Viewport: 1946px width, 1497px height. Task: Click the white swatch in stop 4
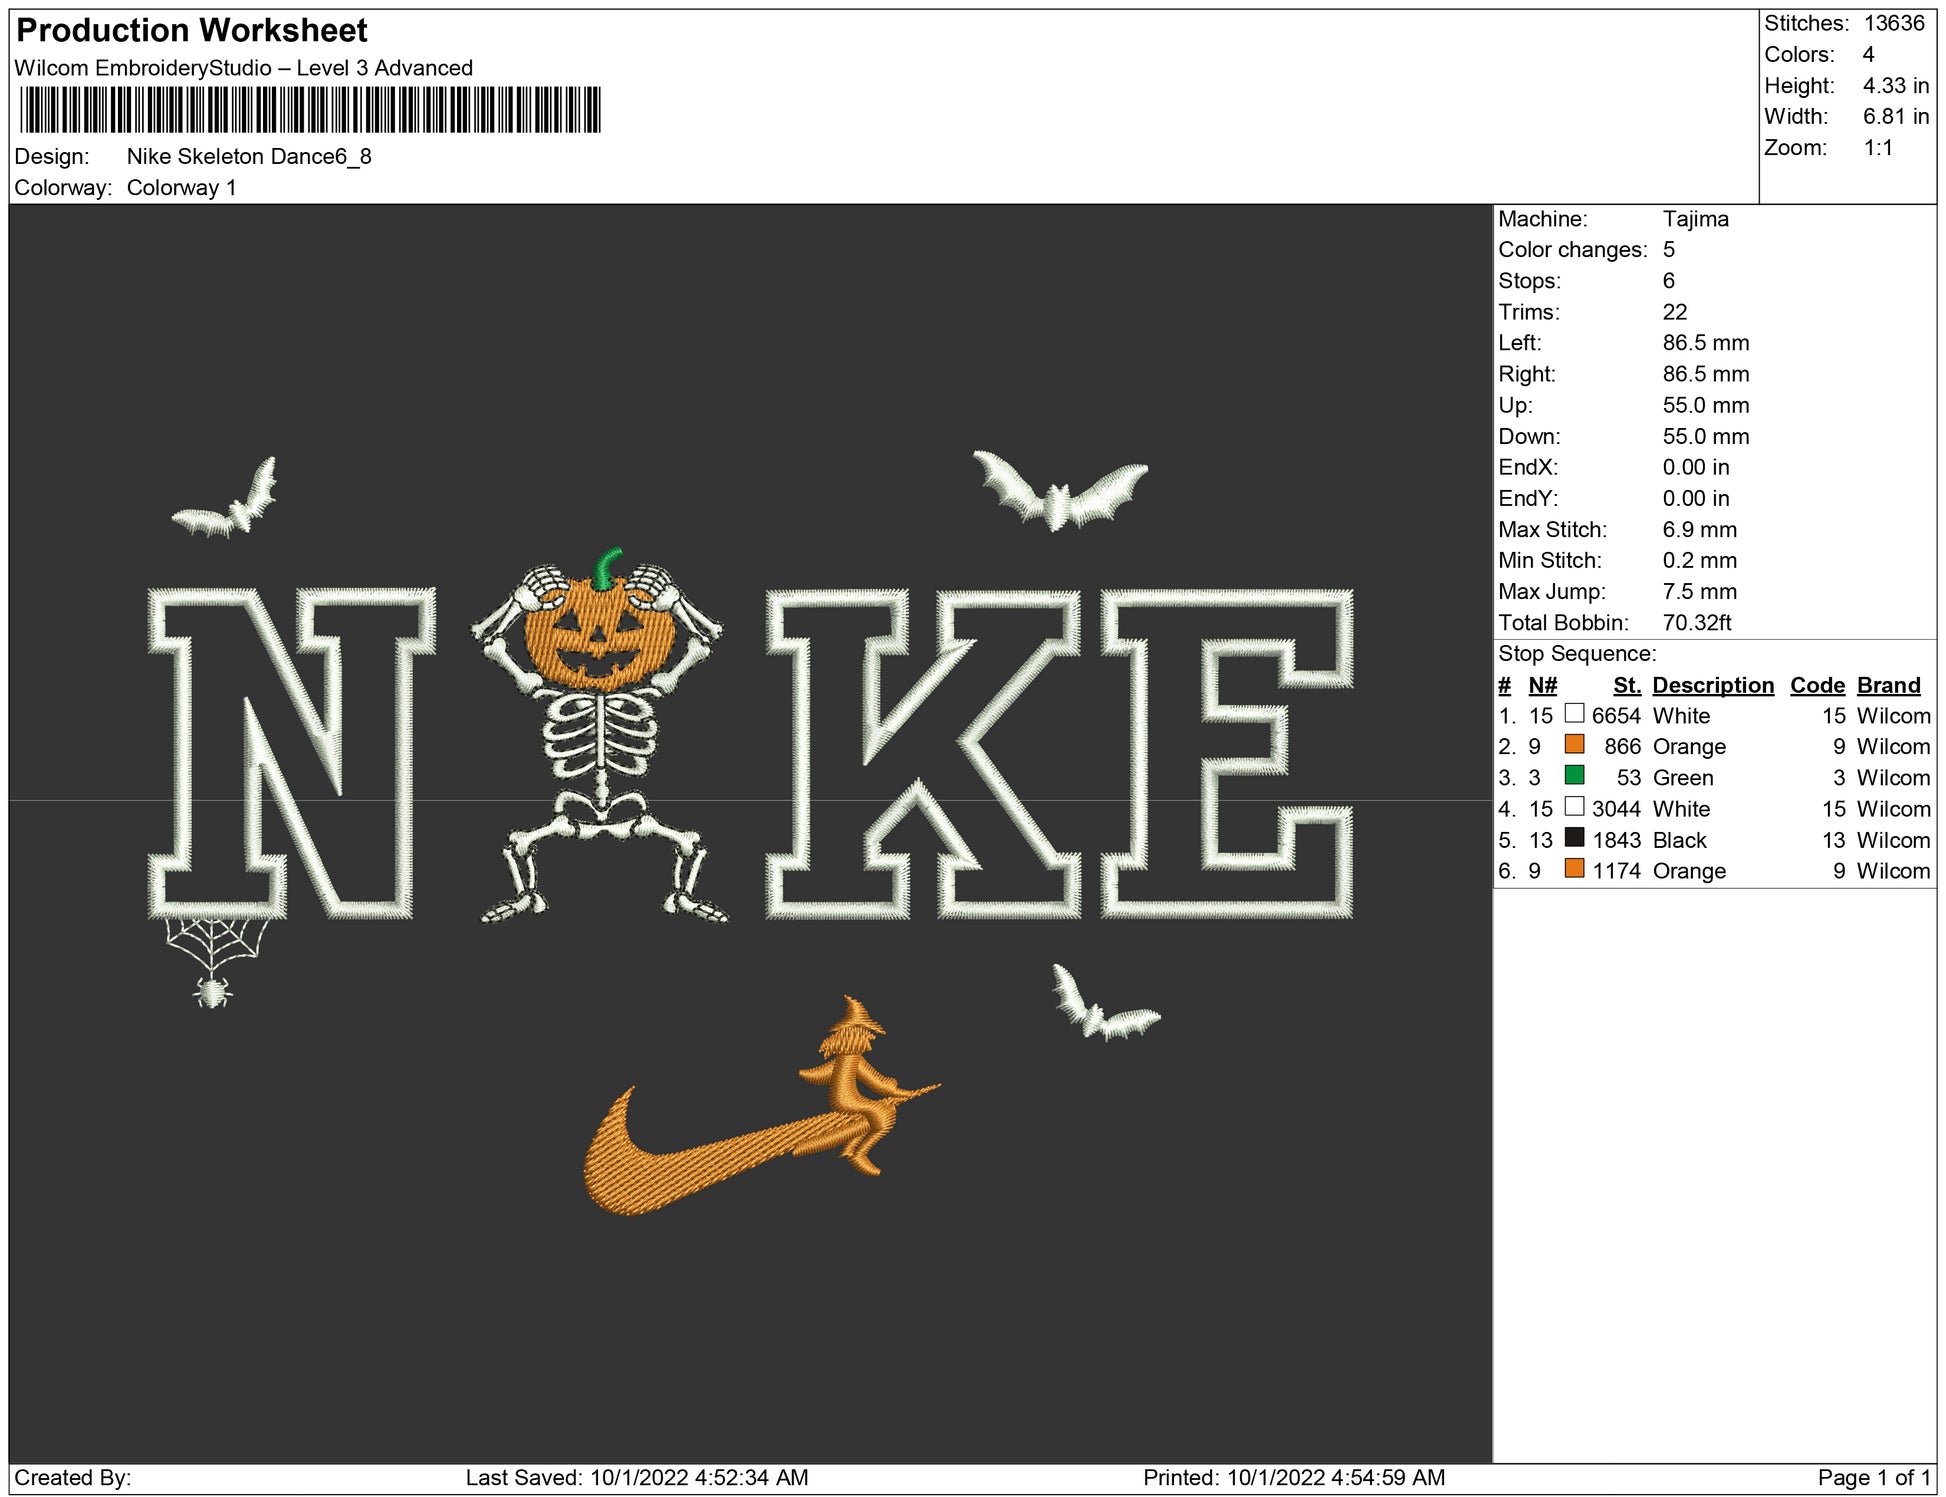pos(1574,807)
